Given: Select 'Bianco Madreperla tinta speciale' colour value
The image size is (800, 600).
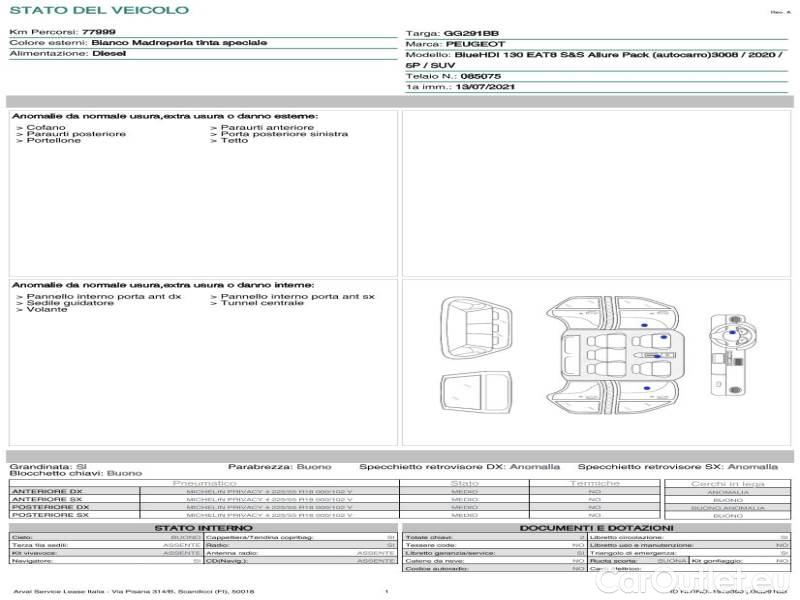Looking at the screenshot, I should [x=179, y=42].
